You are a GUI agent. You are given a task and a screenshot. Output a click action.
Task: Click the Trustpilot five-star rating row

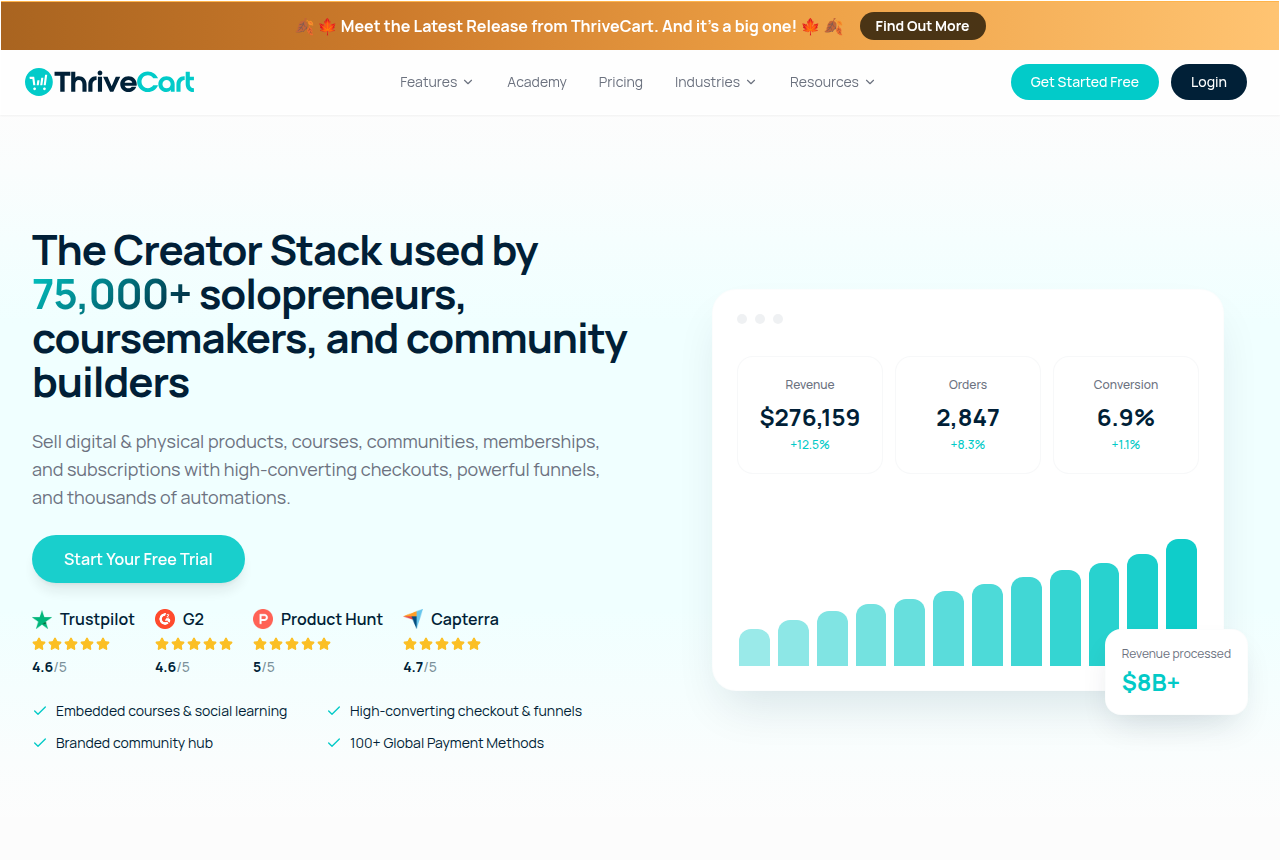click(x=71, y=644)
